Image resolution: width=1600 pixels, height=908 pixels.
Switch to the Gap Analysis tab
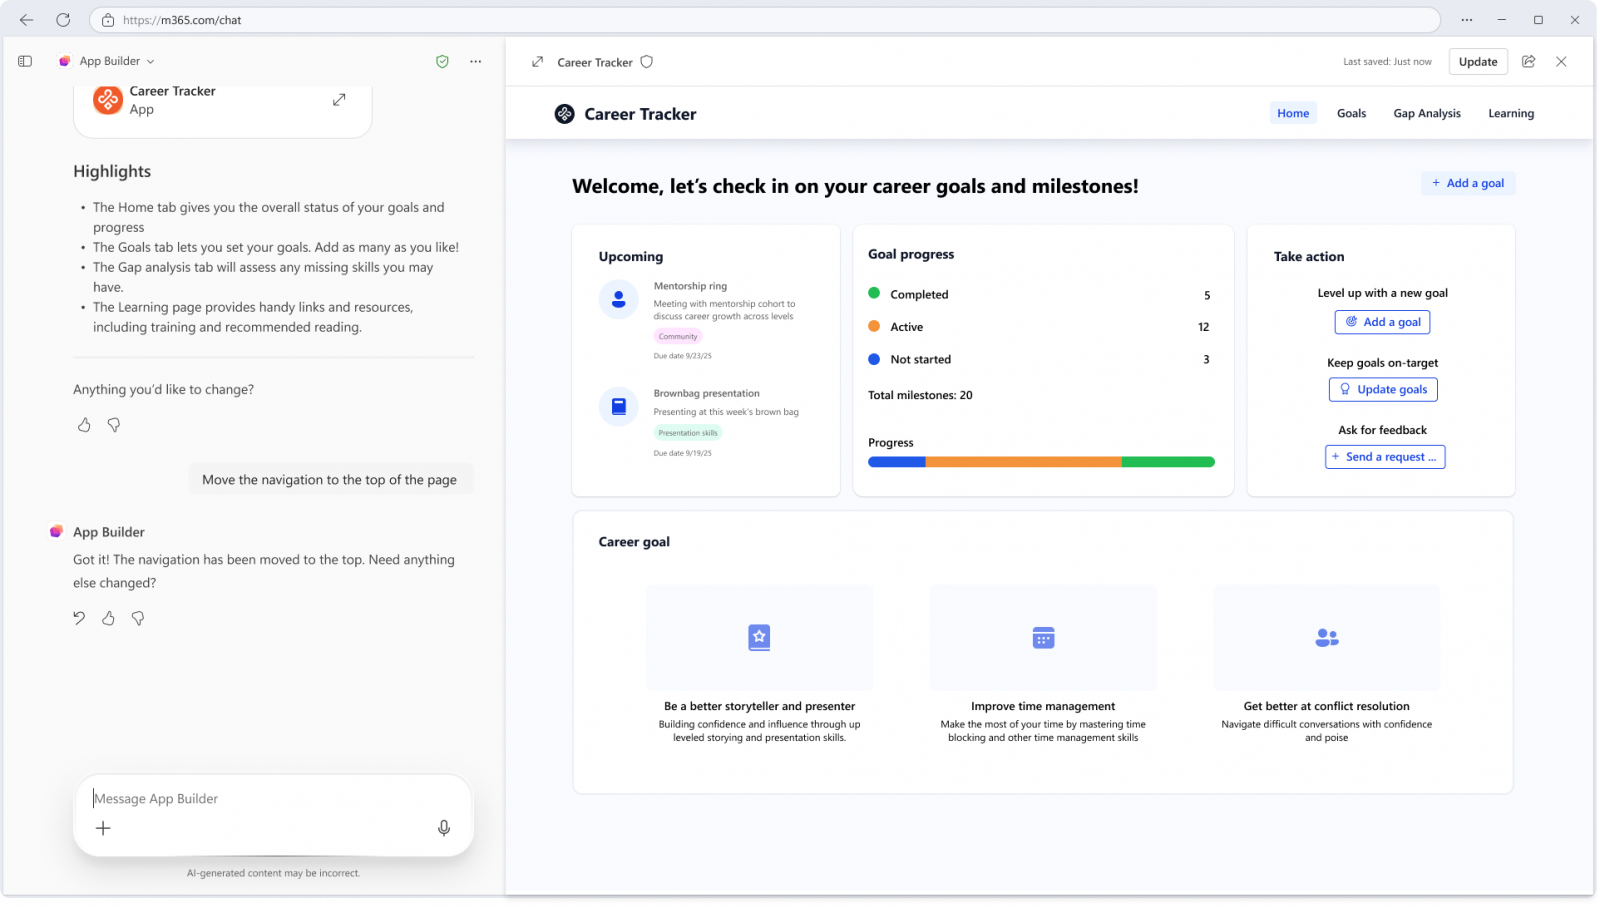(x=1427, y=113)
